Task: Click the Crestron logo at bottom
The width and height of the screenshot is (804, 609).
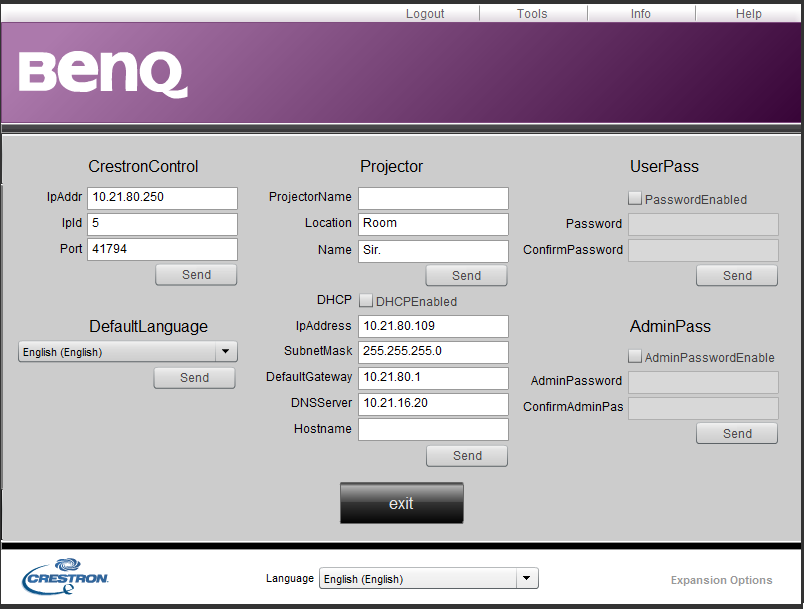Action: coord(65,577)
